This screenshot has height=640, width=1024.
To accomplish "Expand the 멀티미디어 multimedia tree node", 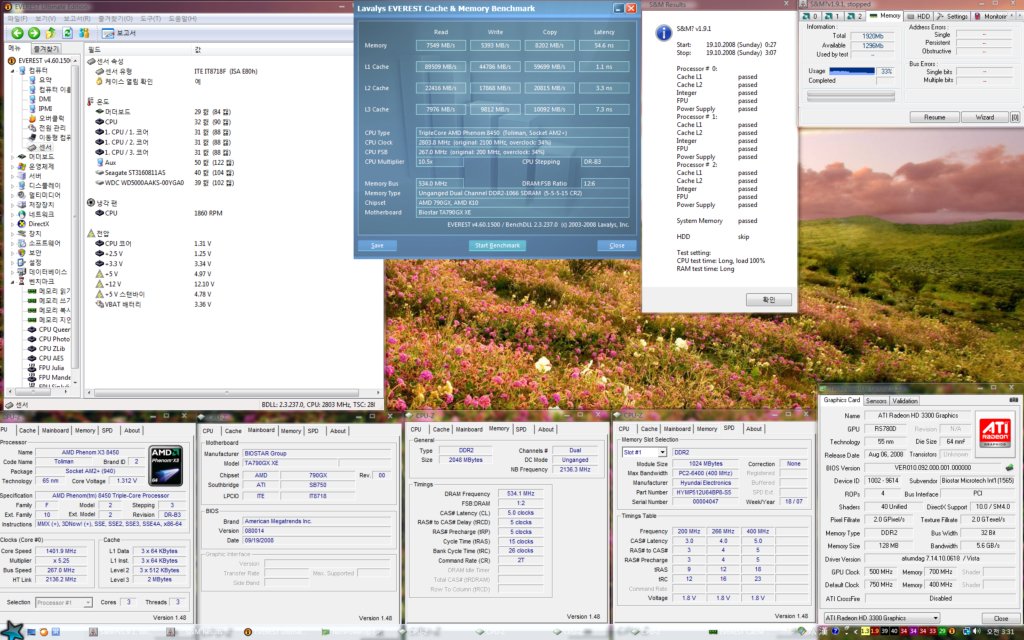I will point(12,195).
